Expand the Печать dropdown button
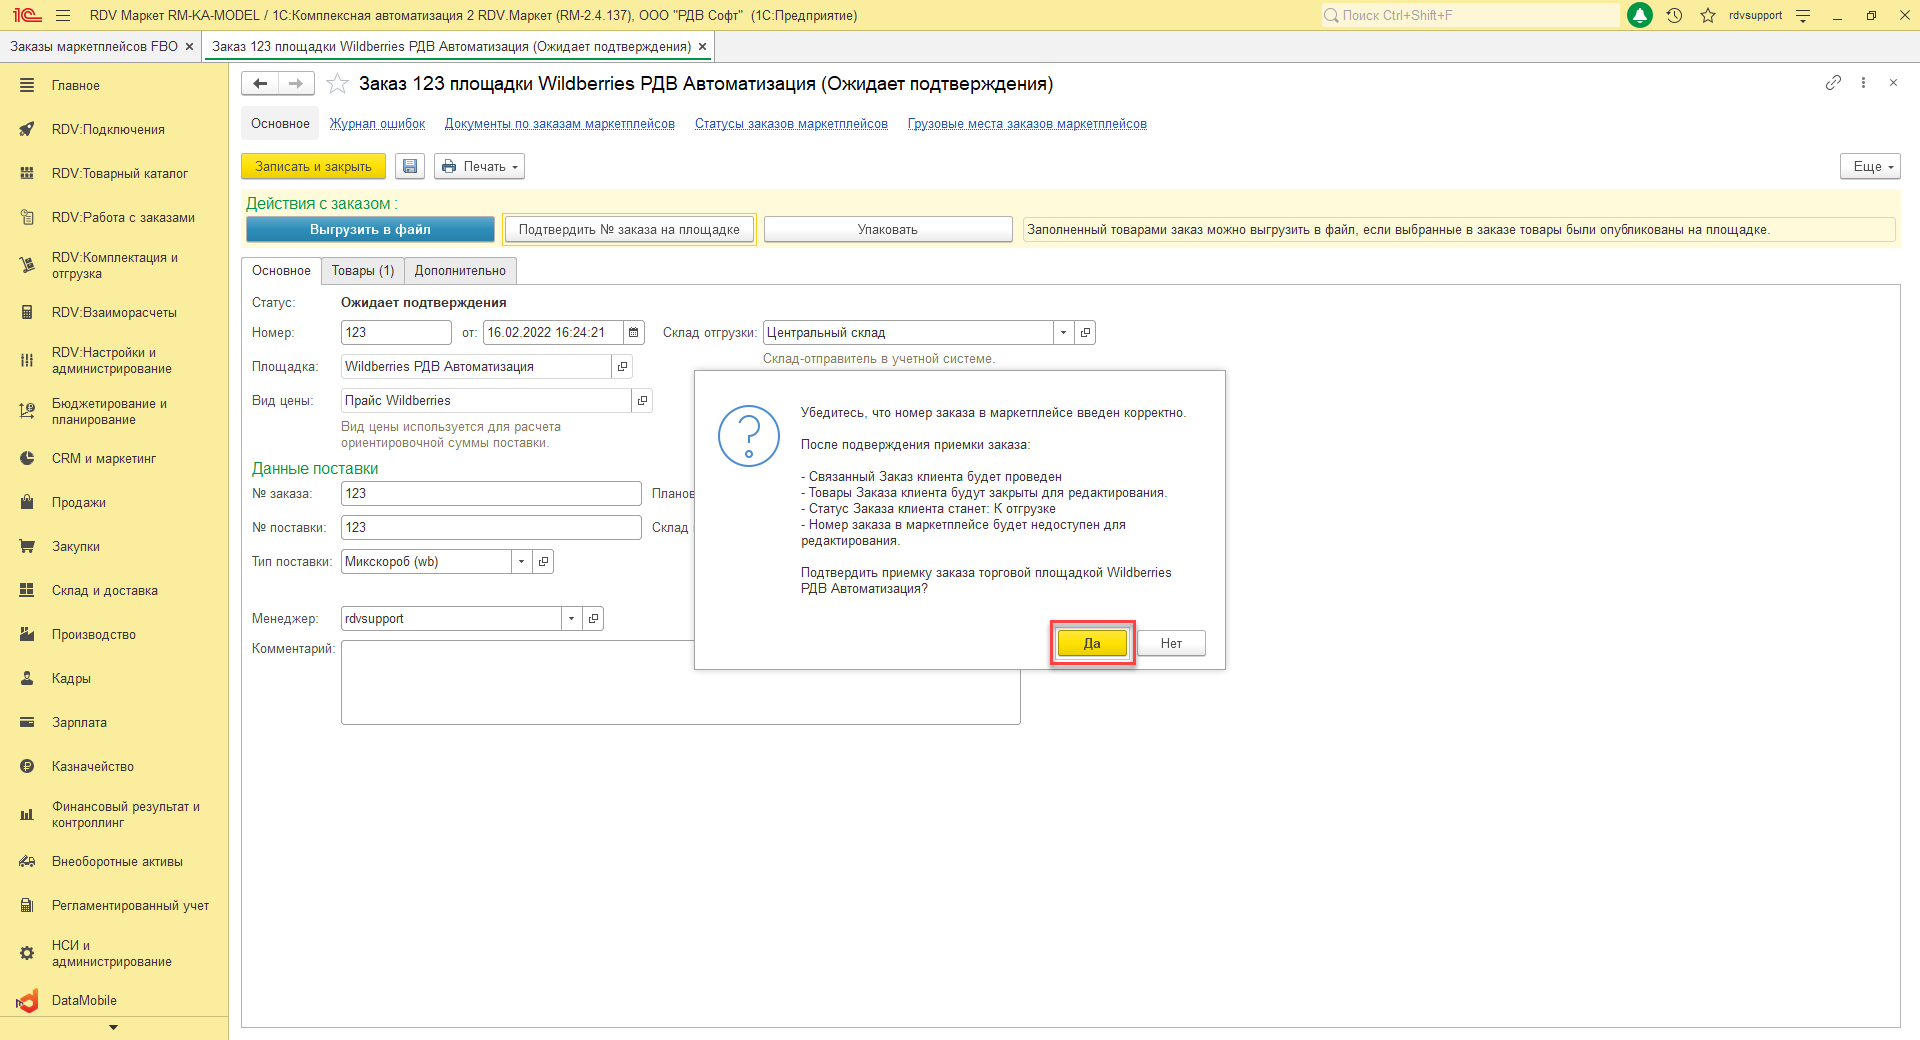 (479, 167)
